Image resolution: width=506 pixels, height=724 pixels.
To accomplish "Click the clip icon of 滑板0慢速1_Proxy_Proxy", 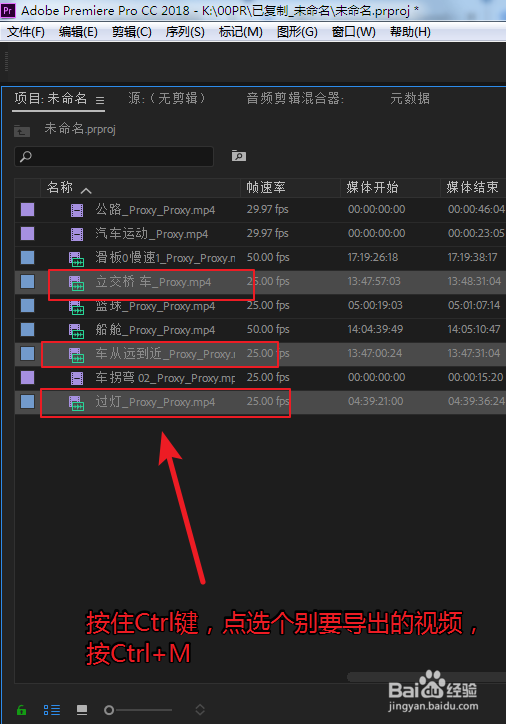I will (x=76, y=259).
